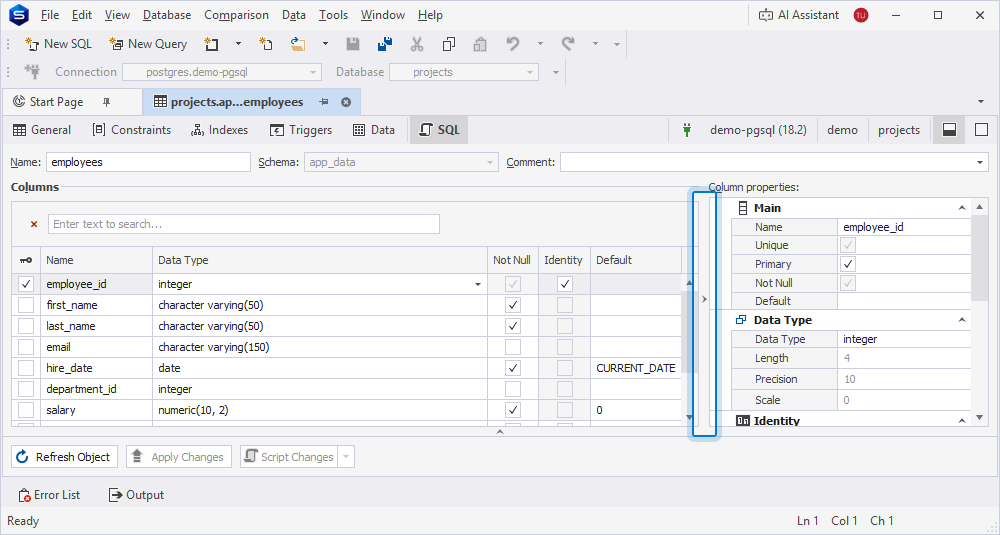The width and height of the screenshot is (1000, 535).
Task: Close the projects employees document tab
Action: point(346,102)
